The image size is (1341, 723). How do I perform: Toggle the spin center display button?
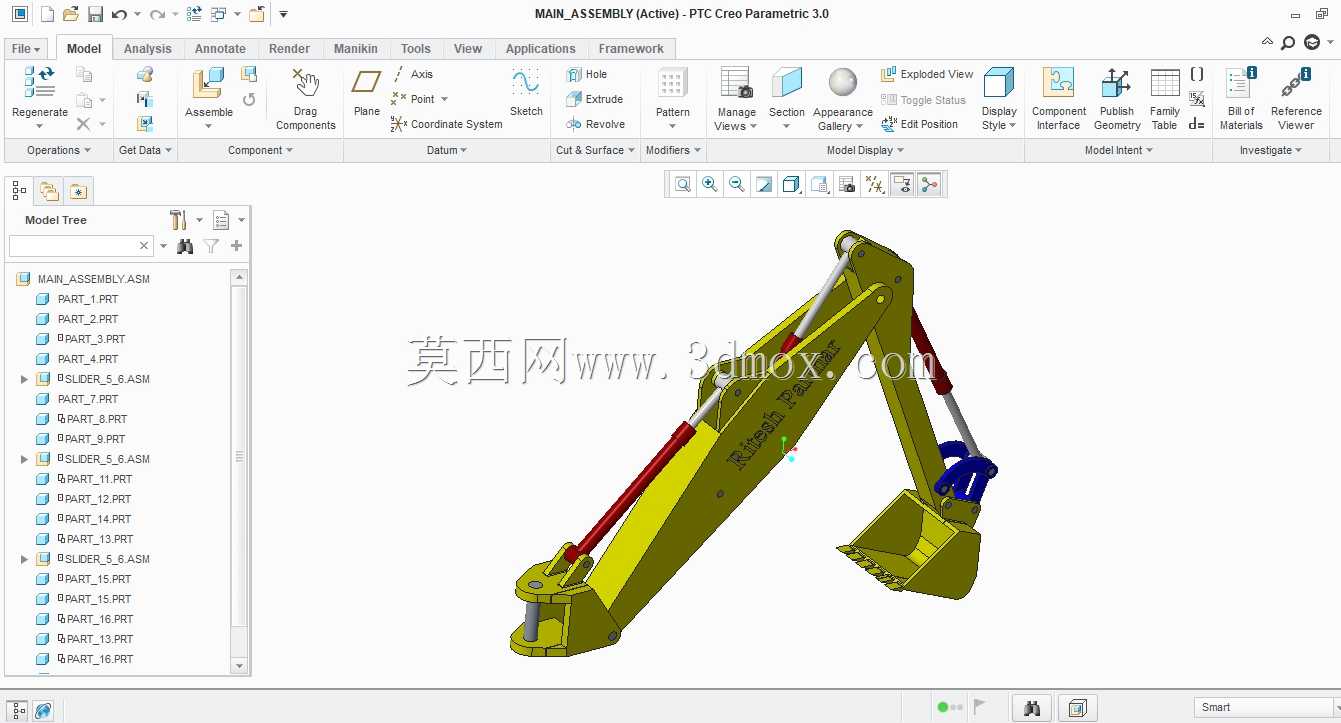(x=929, y=184)
